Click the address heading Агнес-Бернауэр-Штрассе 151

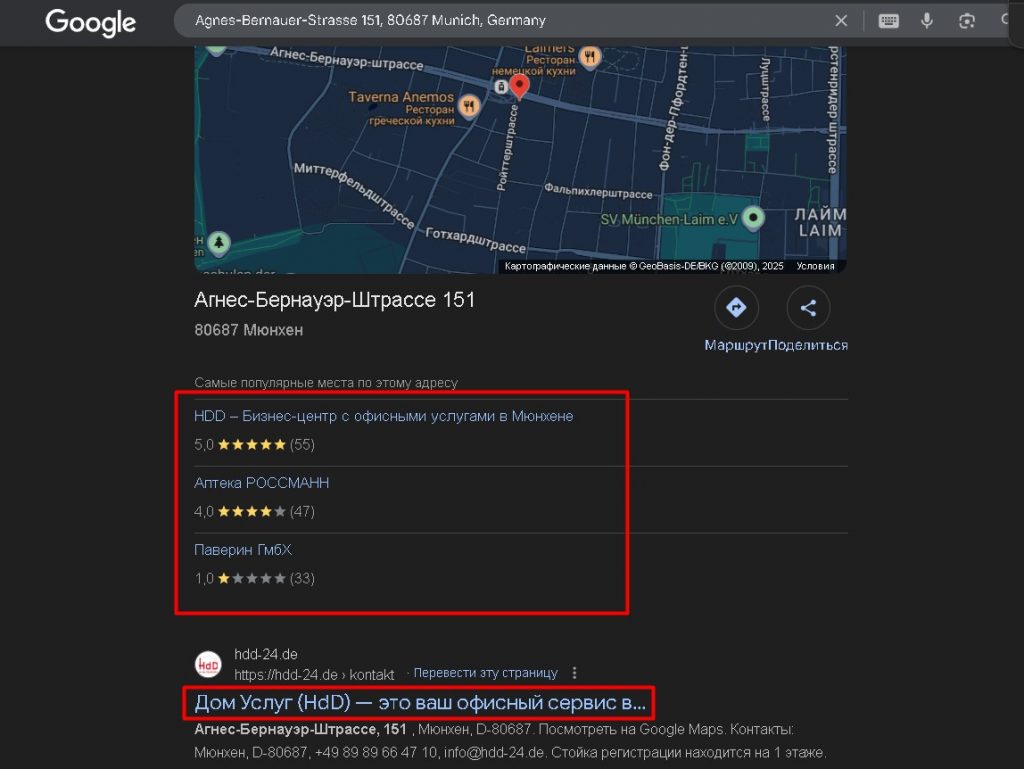coord(334,300)
